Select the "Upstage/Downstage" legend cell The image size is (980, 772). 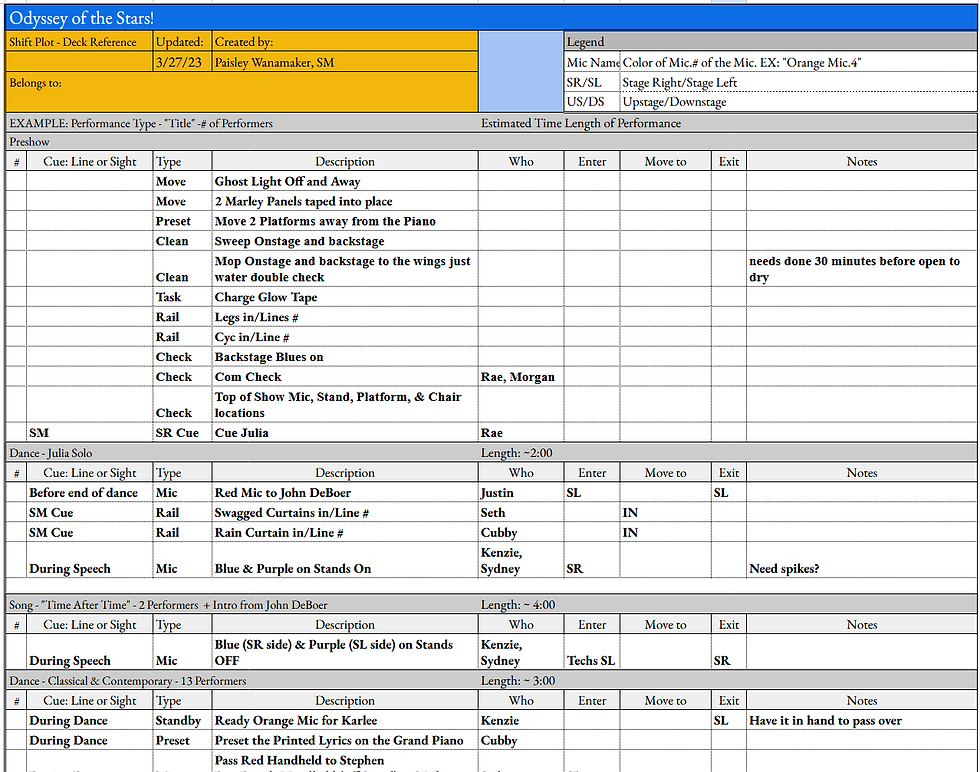click(x=798, y=102)
